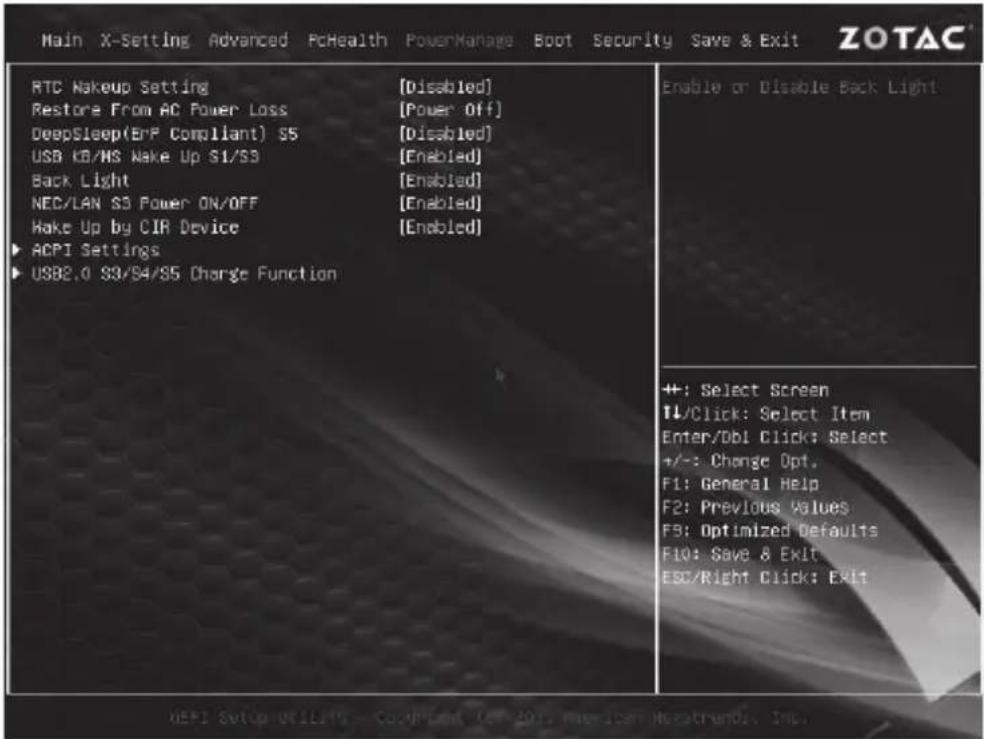Switch to the Security tab
Image resolution: width=984 pixels, height=739 pixels.
point(632,41)
